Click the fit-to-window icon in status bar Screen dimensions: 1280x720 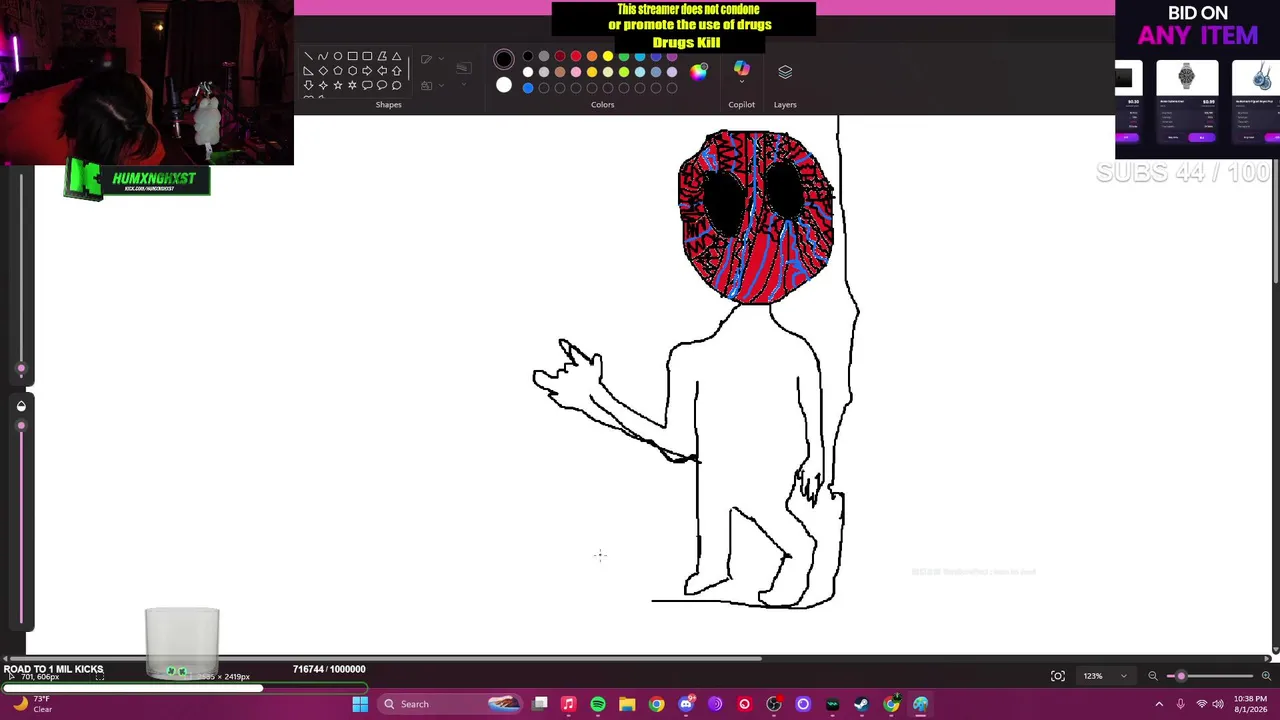(x=1058, y=676)
